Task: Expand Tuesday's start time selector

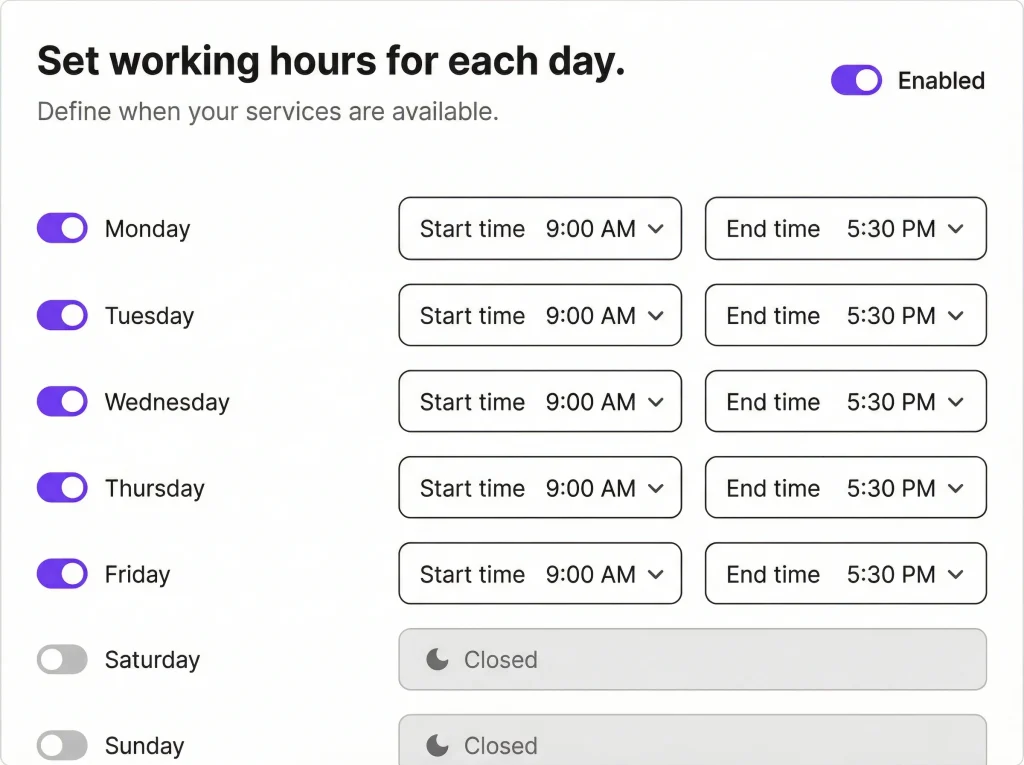Action: coord(540,315)
